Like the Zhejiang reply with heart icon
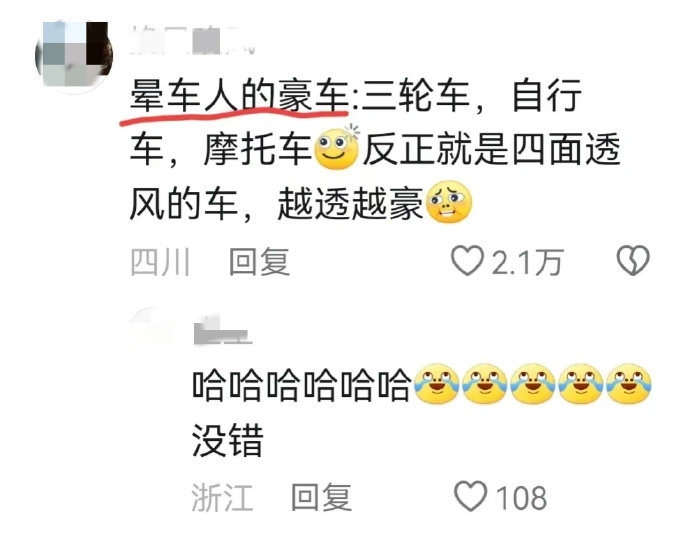This screenshot has width=690, height=535. pos(470,496)
